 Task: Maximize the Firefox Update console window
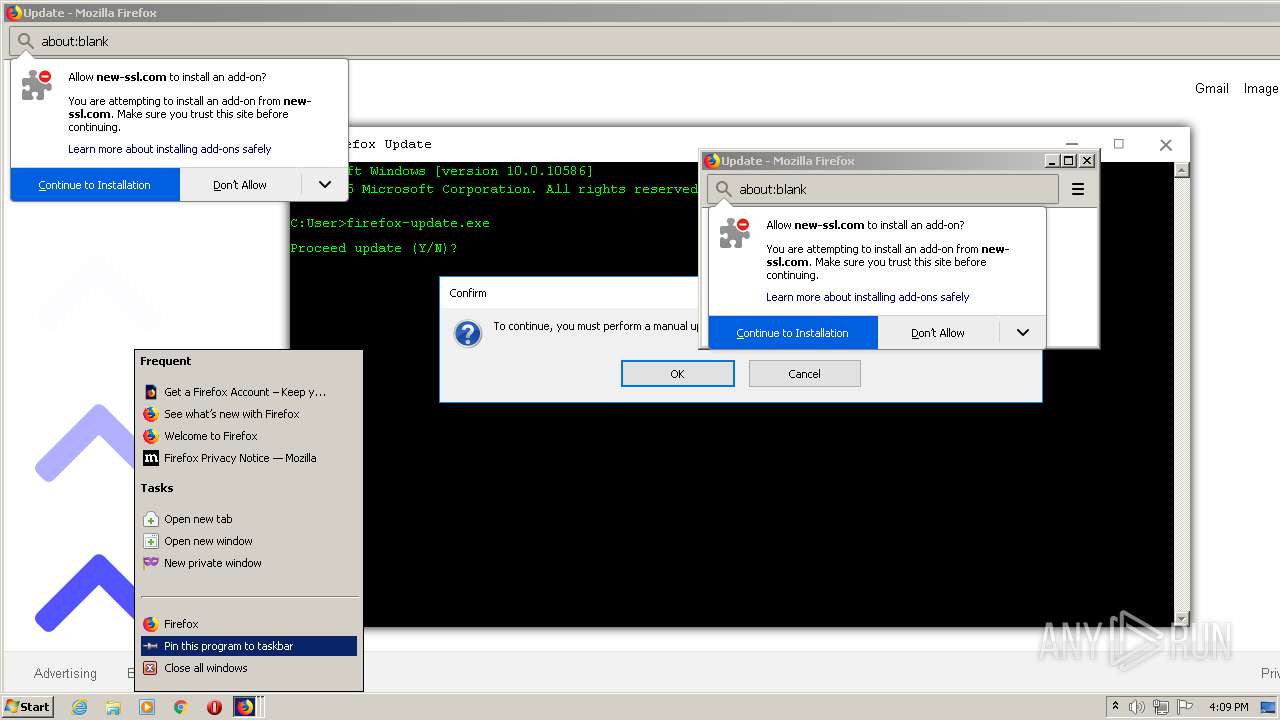[1119, 144]
